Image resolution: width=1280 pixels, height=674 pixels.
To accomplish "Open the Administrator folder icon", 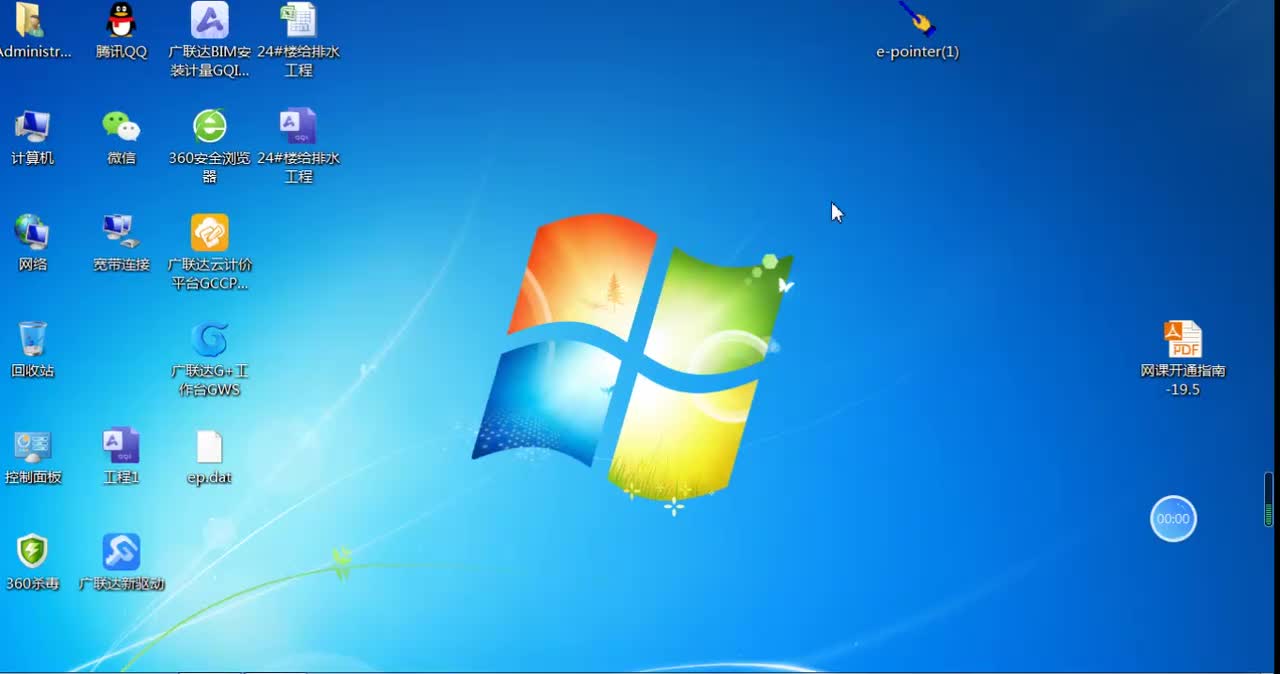I will point(30,20).
